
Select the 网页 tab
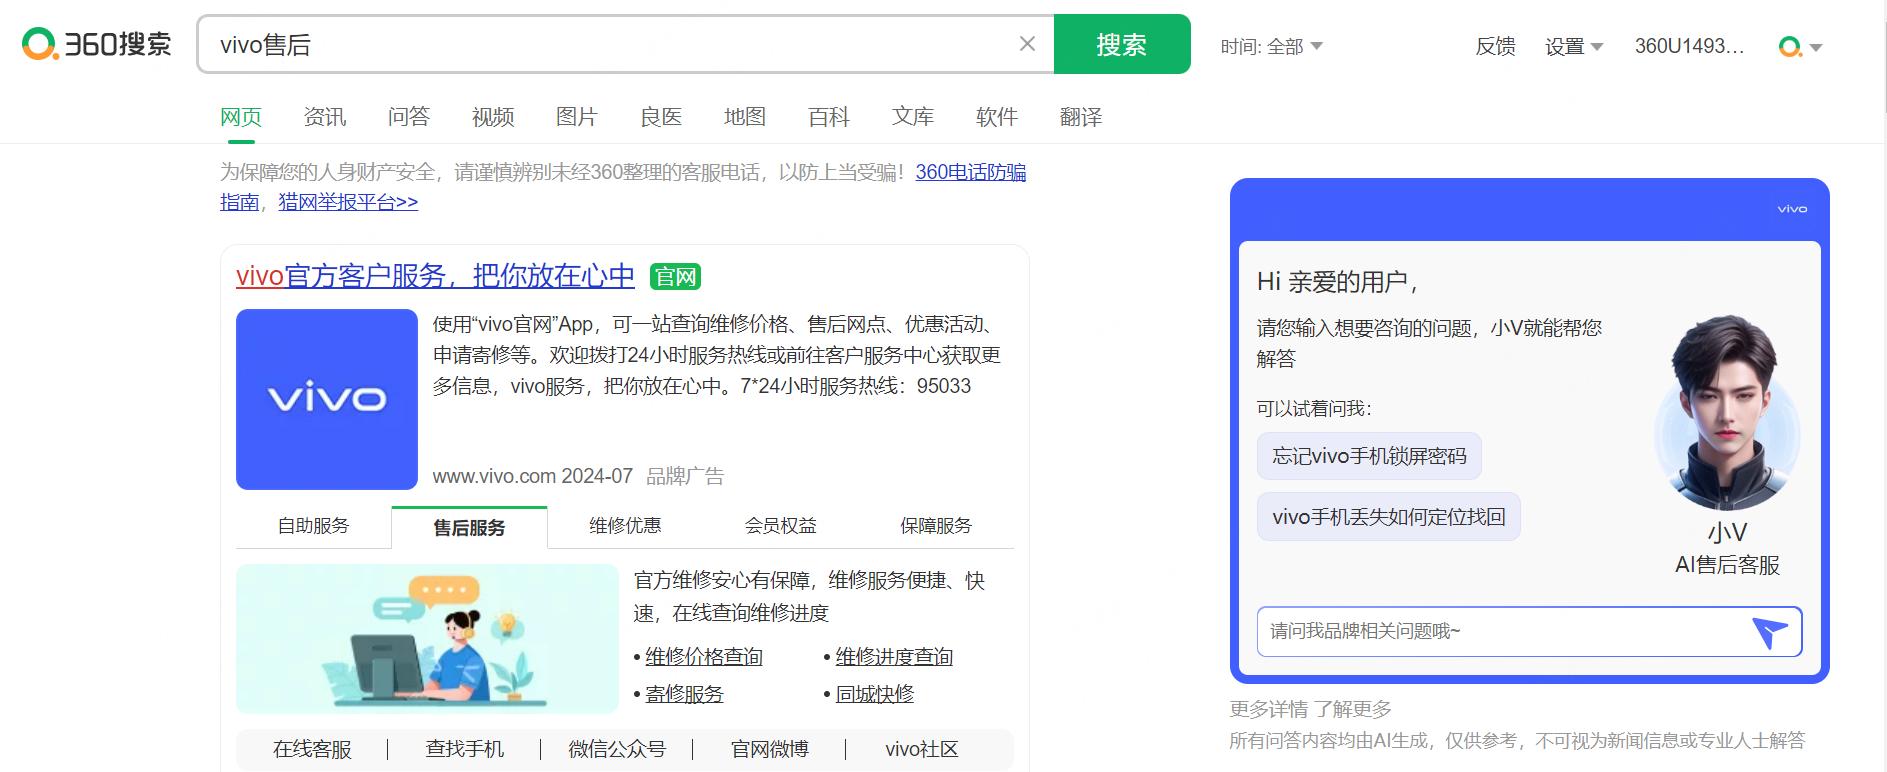[241, 117]
